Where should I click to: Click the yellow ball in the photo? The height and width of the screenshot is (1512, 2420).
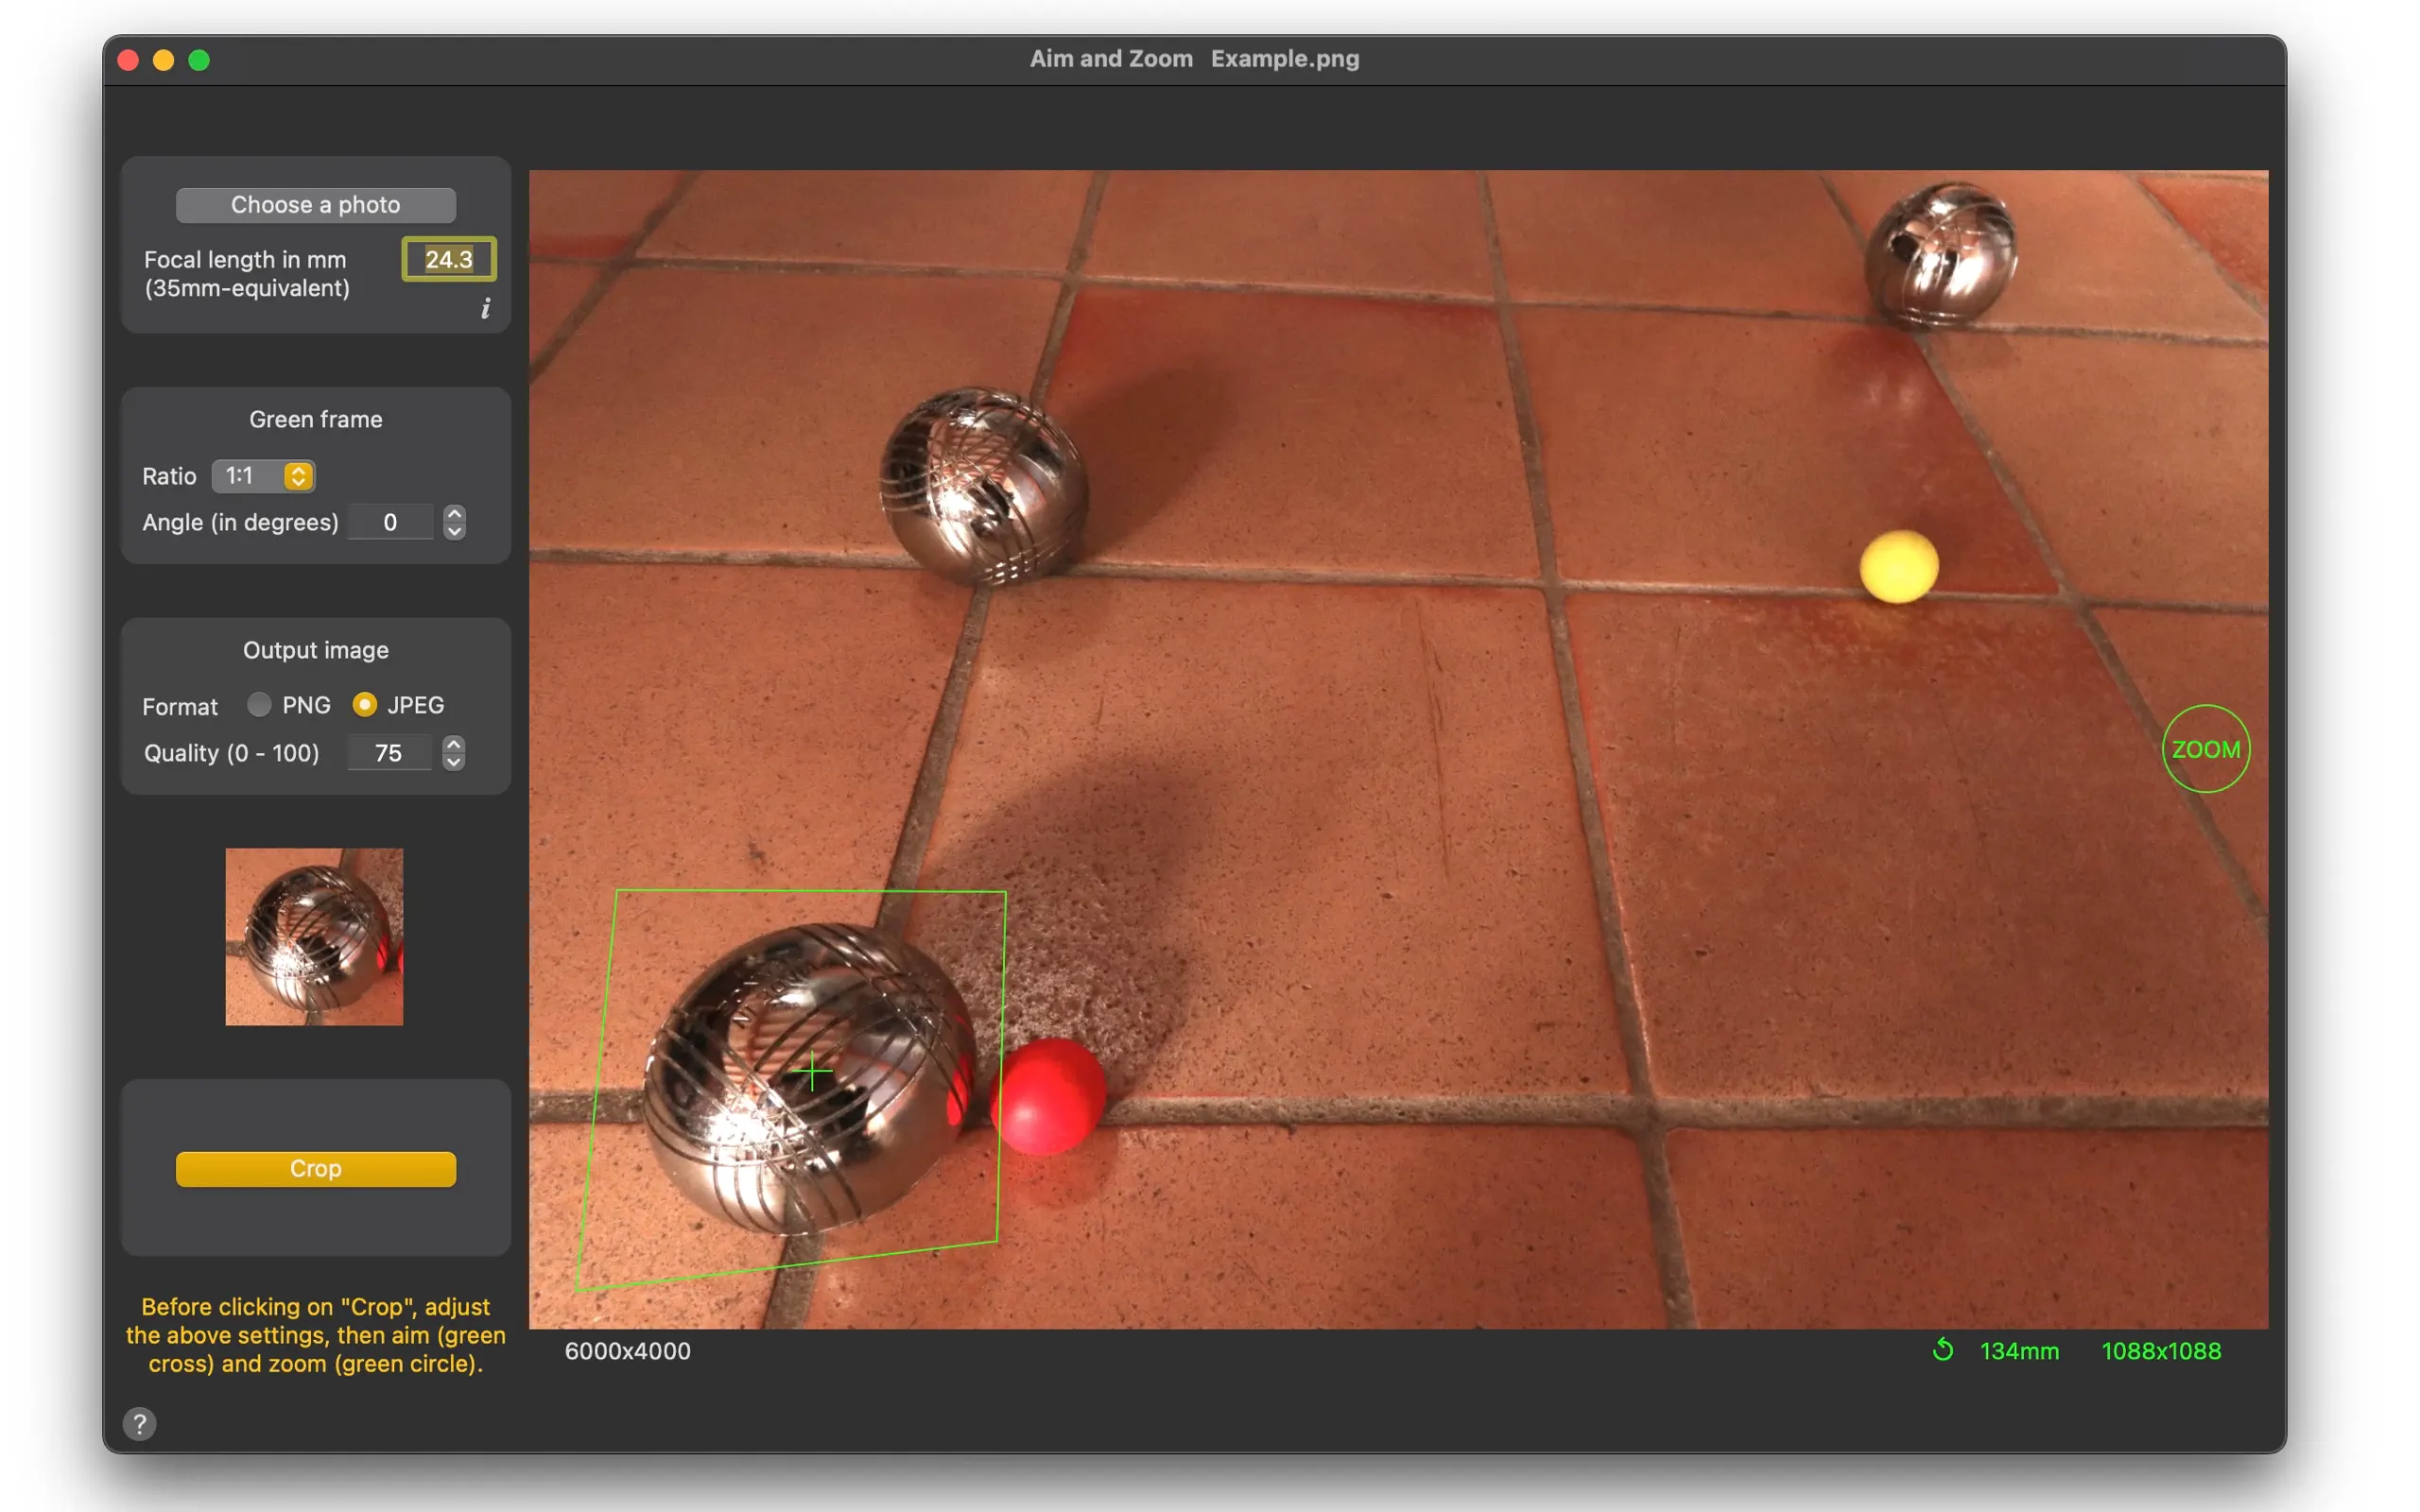pos(1897,566)
